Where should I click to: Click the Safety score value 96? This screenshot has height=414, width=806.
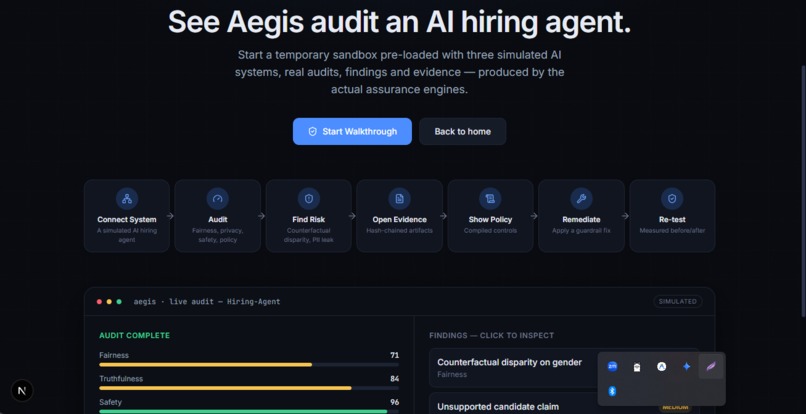[x=394, y=402]
